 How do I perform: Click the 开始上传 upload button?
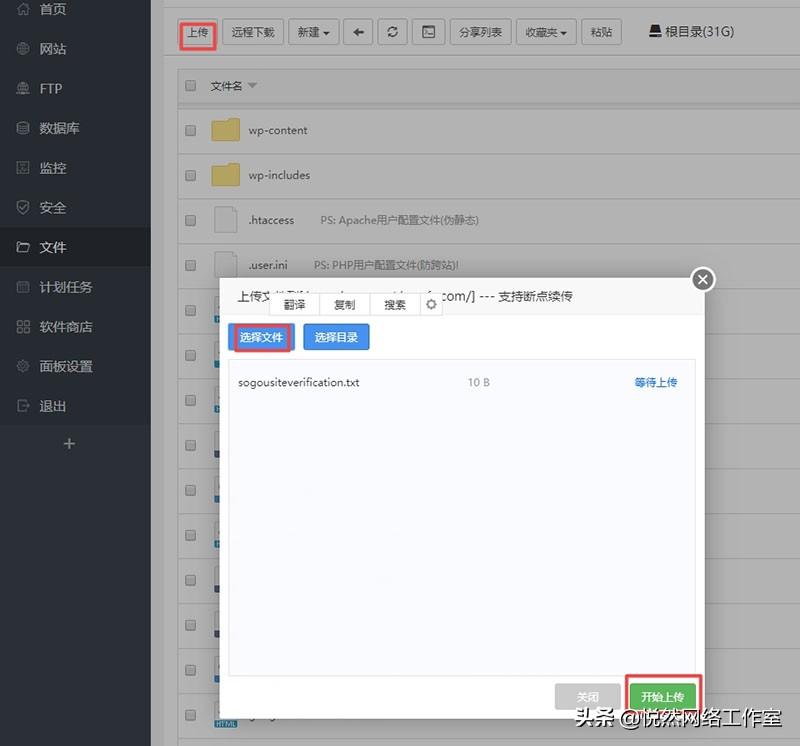[663, 696]
